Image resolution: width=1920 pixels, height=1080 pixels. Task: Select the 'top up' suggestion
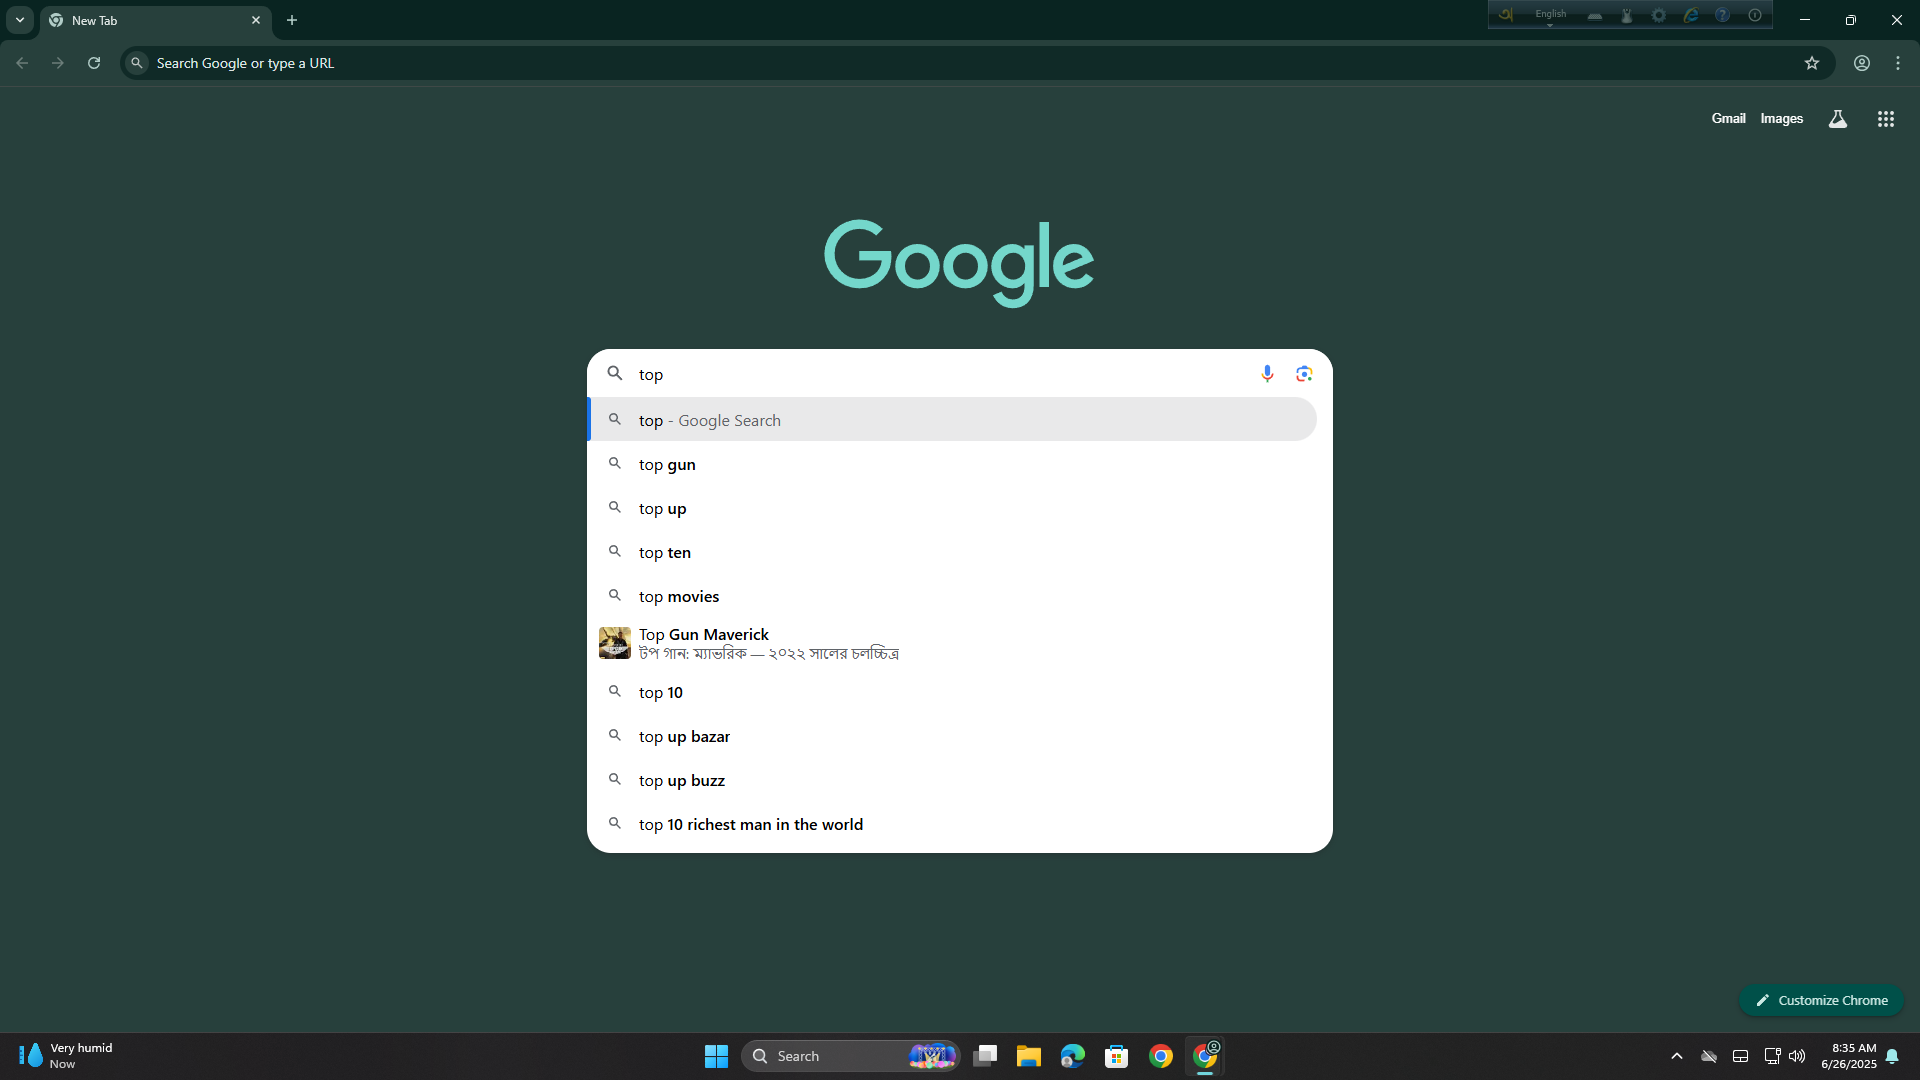[x=952, y=508]
